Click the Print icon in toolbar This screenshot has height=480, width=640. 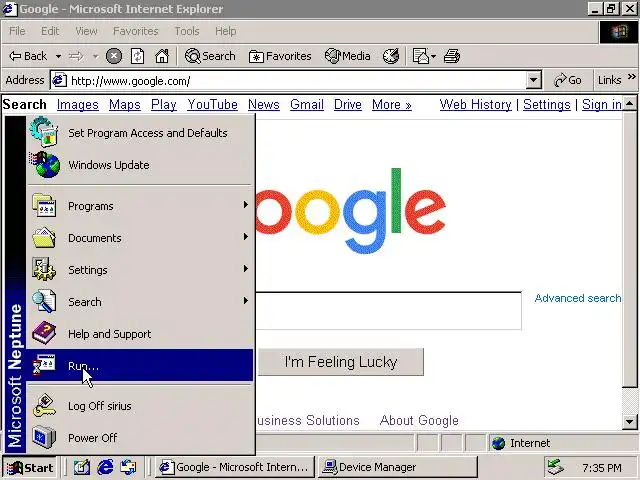point(452,56)
